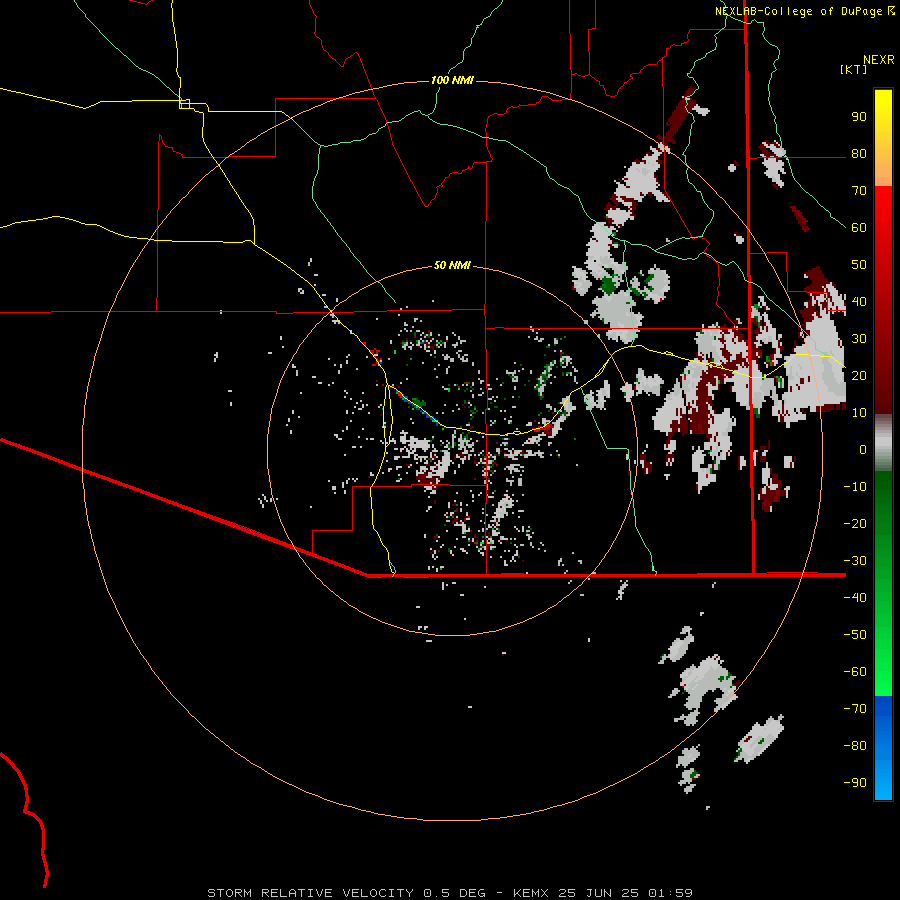Click the 80 value on the velocity scale
The image size is (900, 900).
(x=859, y=154)
